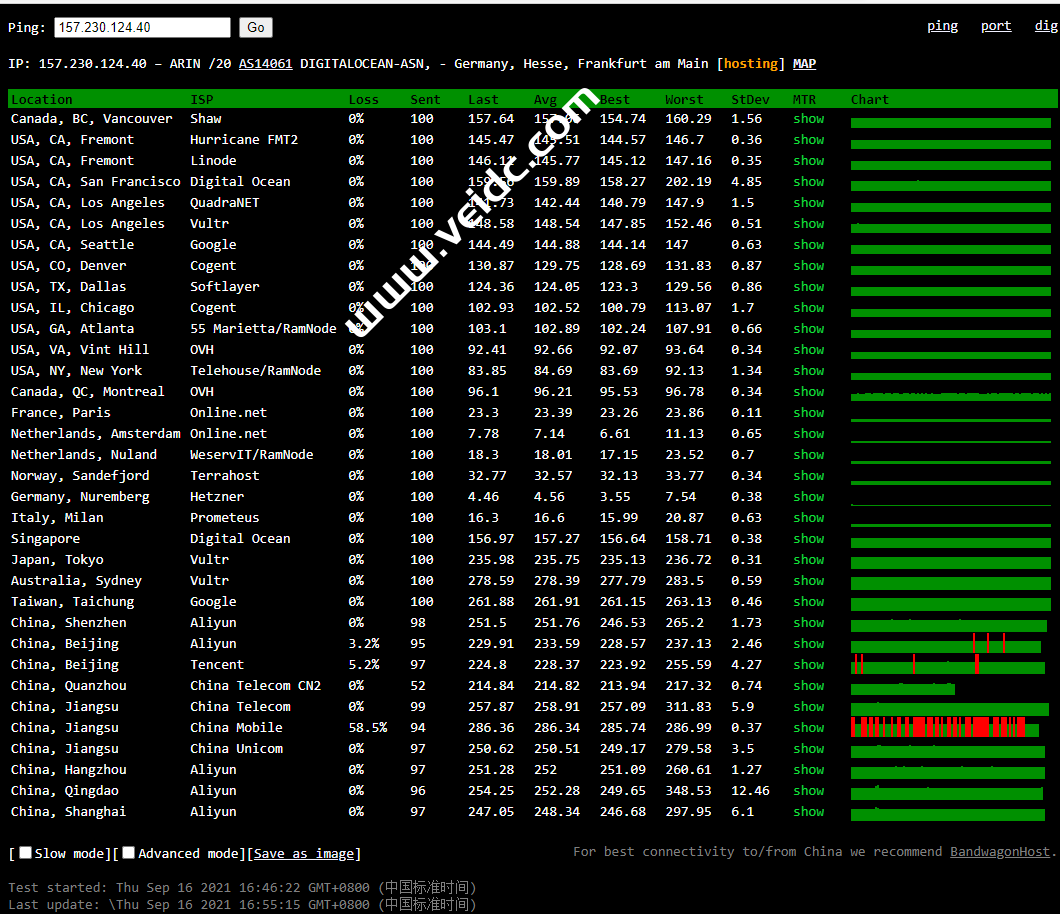Show MTR for Amsterdam Online.net row
Image resolution: width=1060 pixels, height=914 pixels.
pyautogui.click(x=809, y=433)
